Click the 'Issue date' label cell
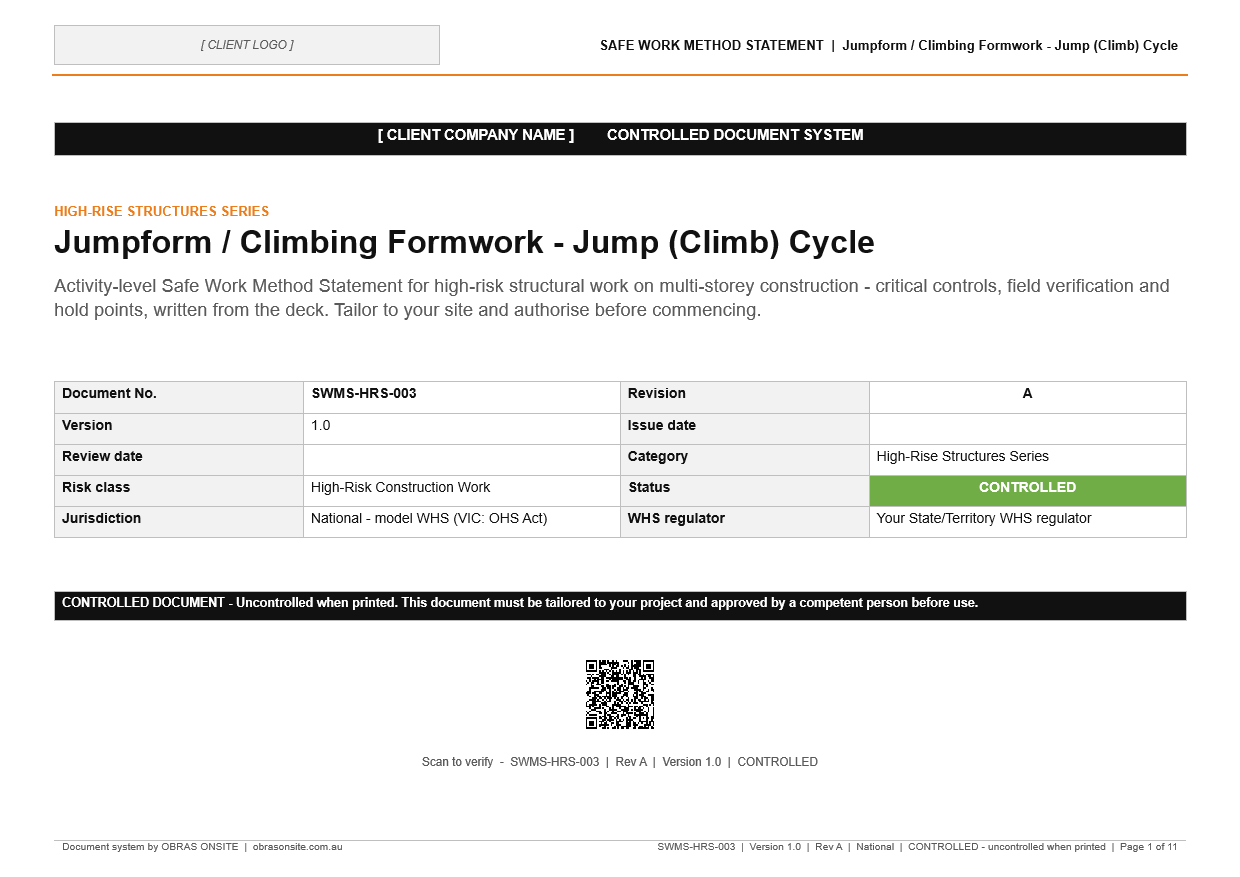The image size is (1240, 877). (745, 429)
